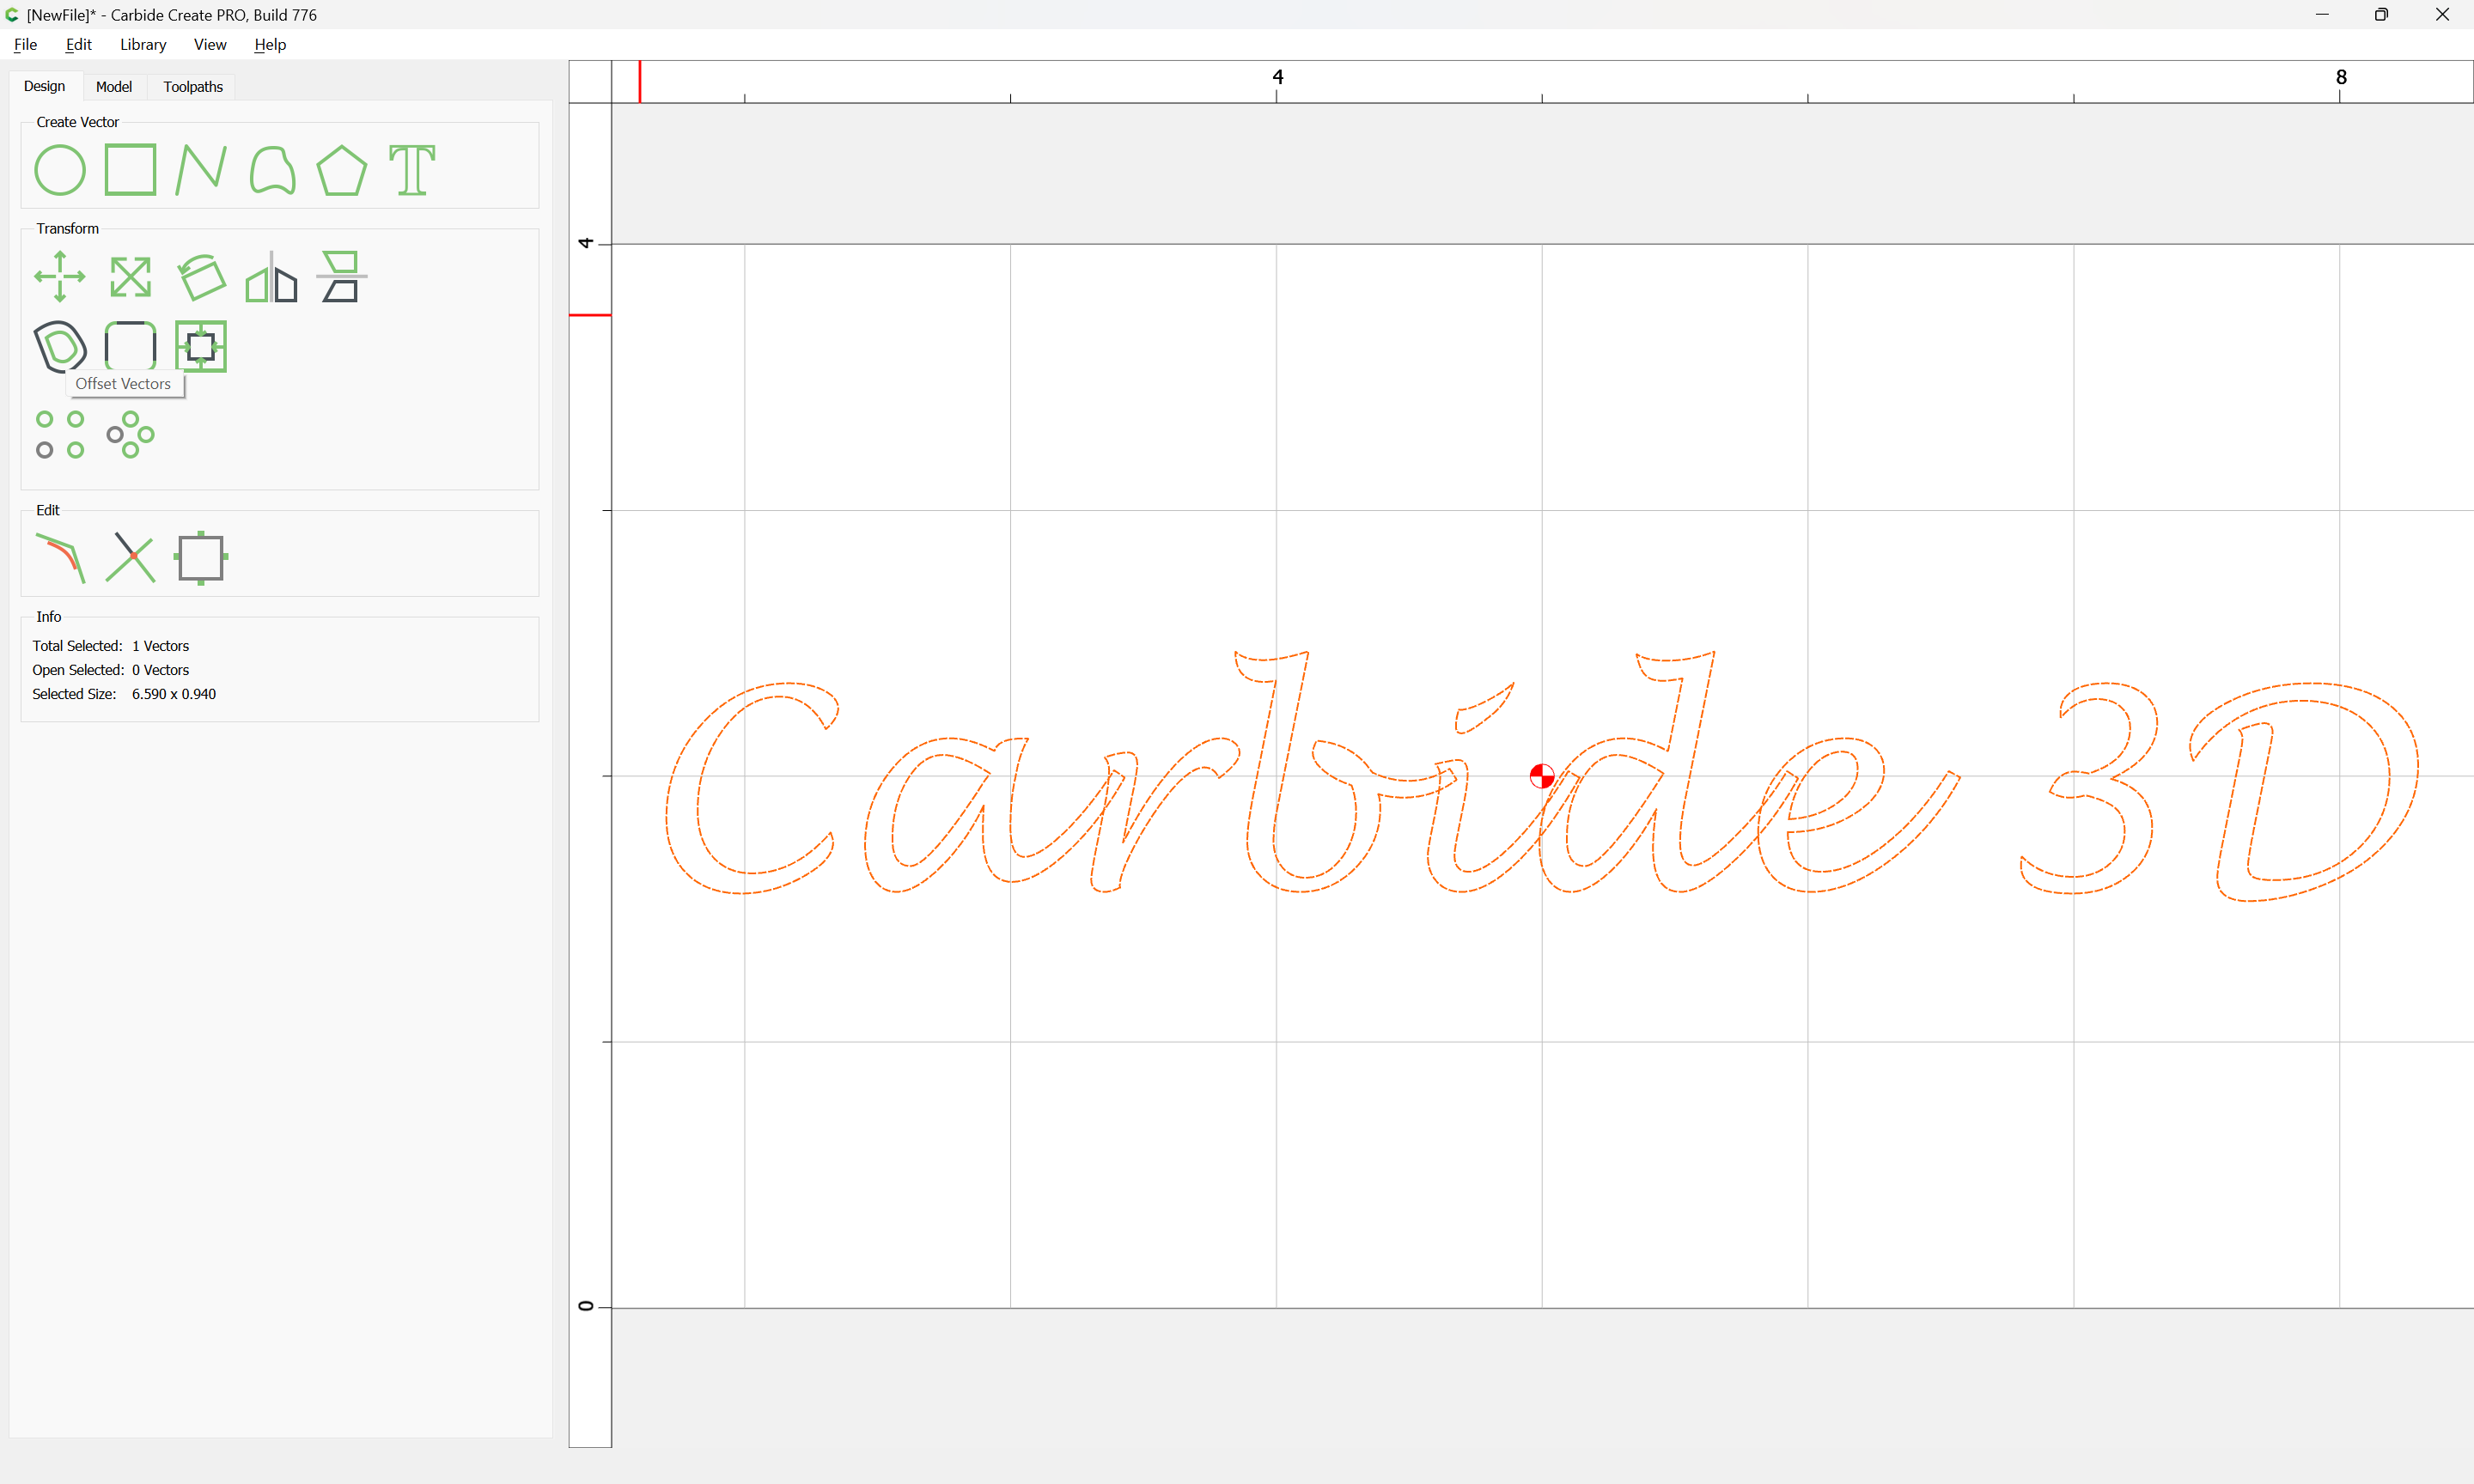Switch to the Toolpaths tab

coord(193,87)
